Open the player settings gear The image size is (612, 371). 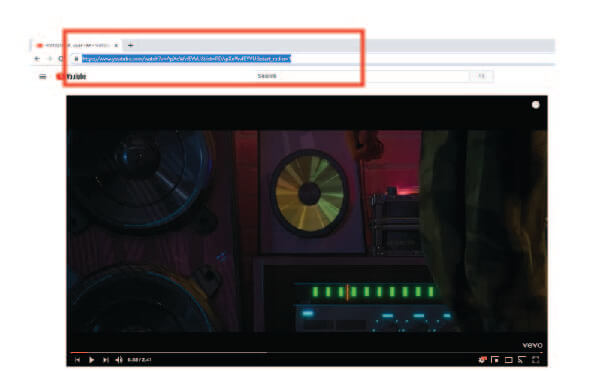(482, 360)
